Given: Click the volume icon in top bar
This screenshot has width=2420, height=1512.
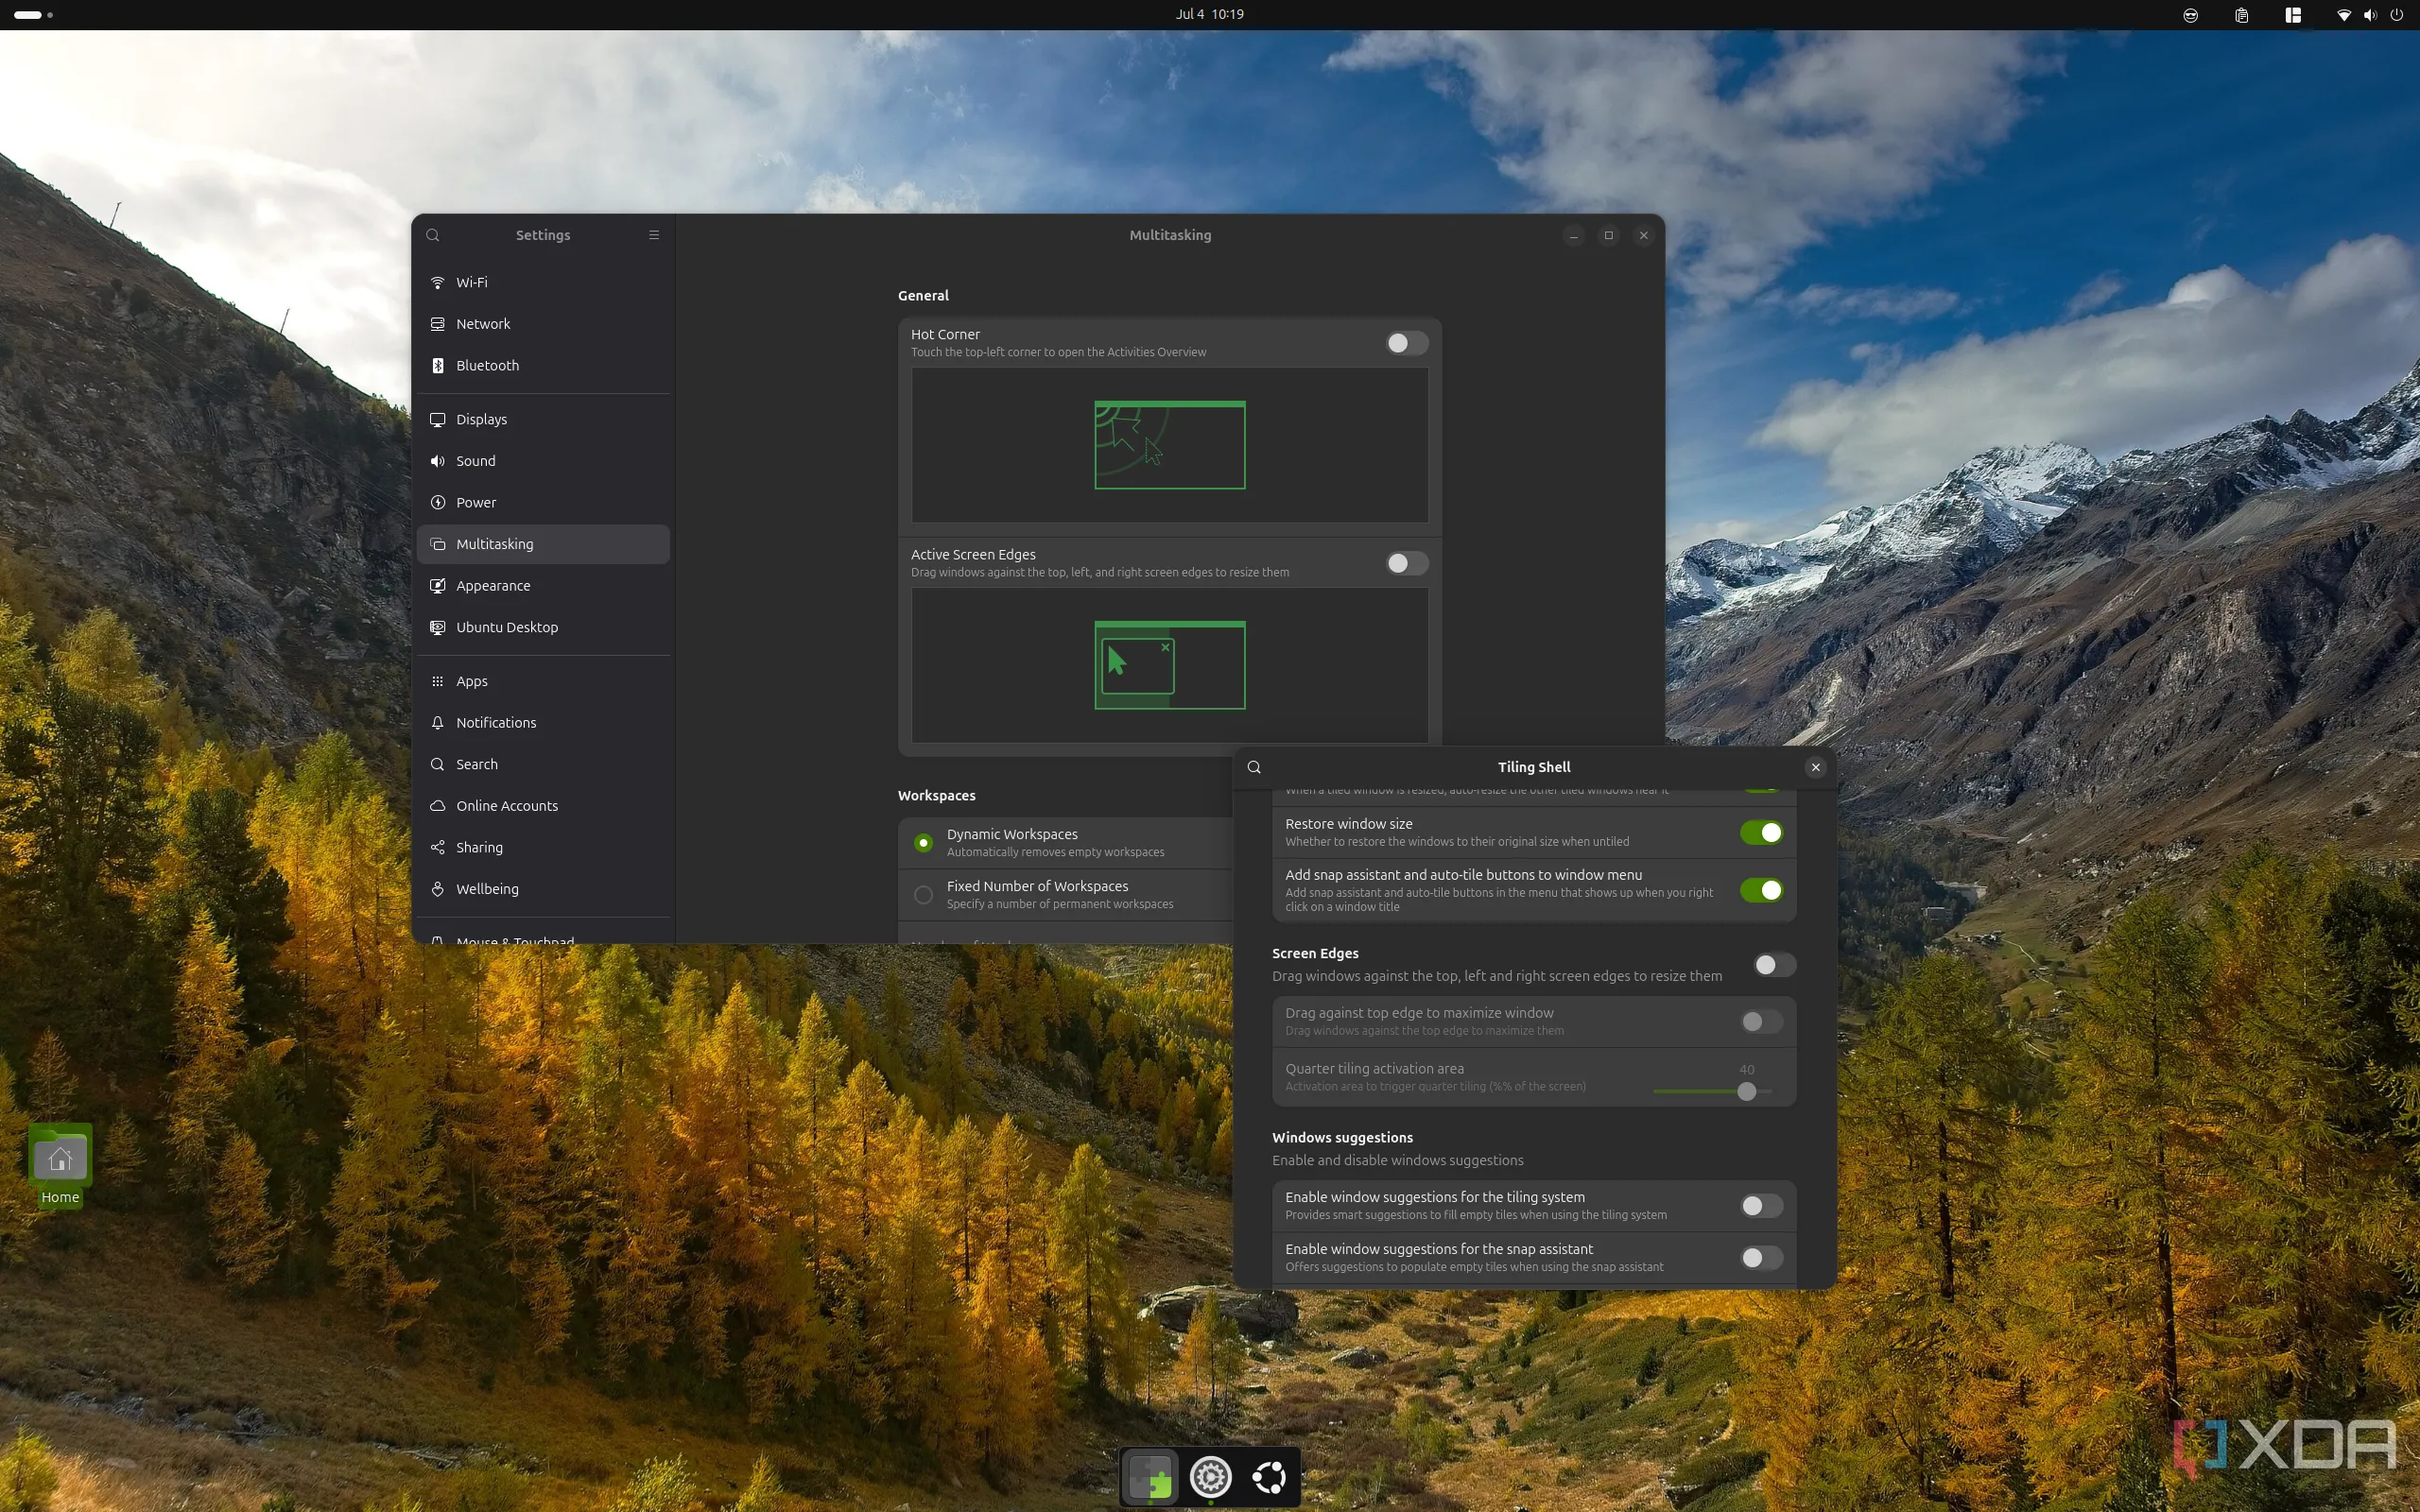Looking at the screenshot, I should tap(2370, 14).
